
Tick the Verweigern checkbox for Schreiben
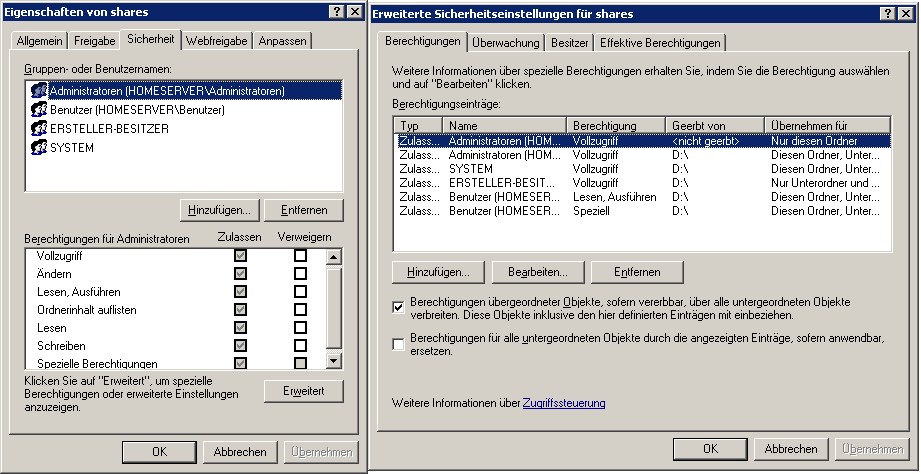point(300,345)
